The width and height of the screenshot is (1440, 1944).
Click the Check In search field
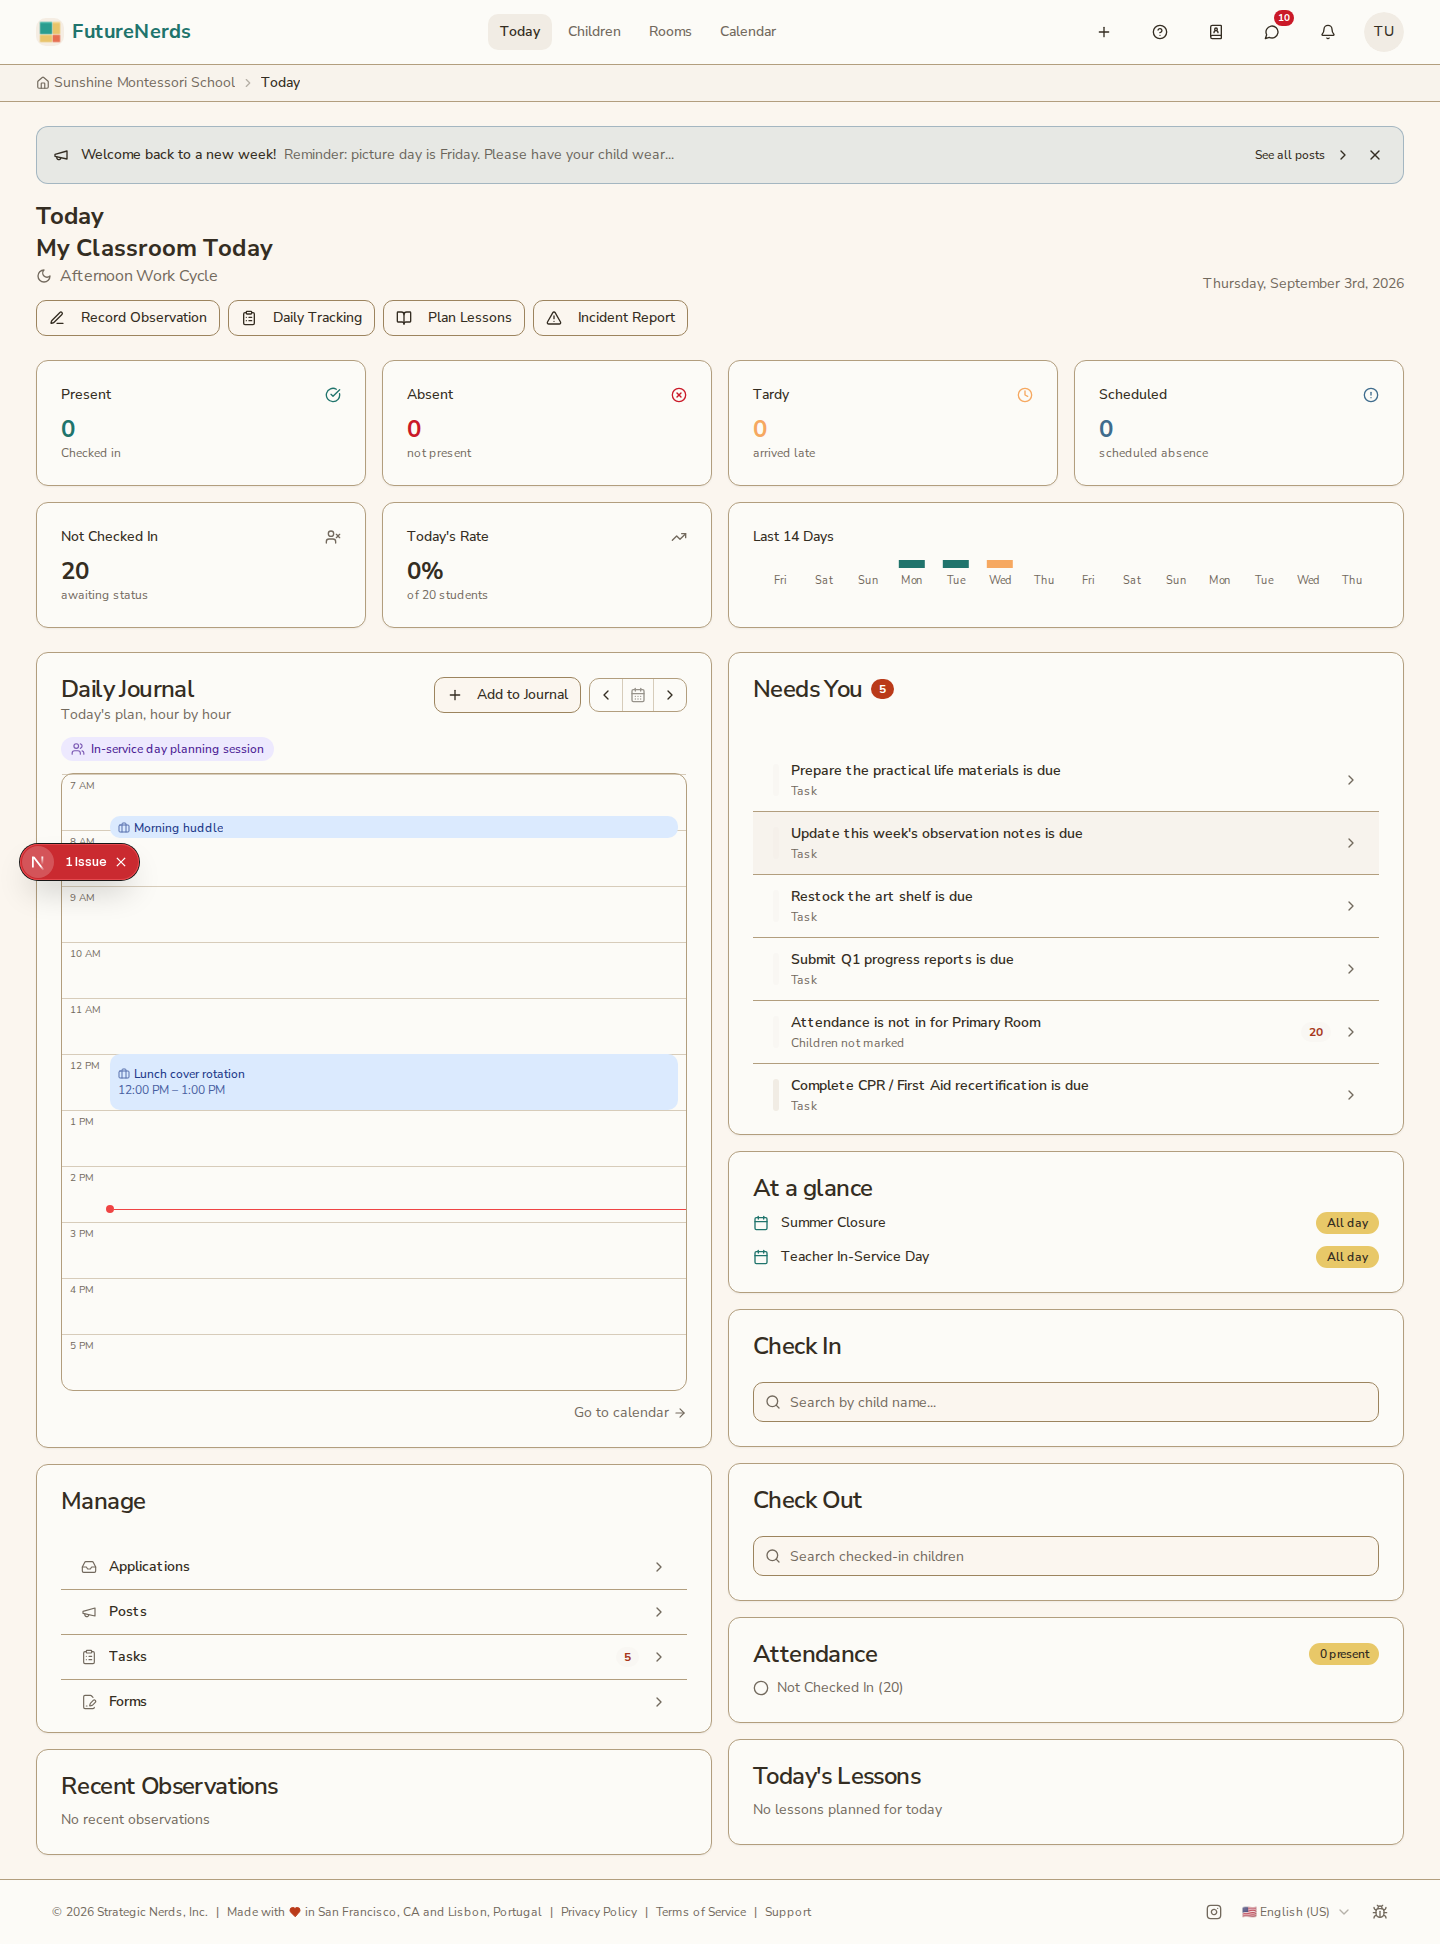pyautogui.click(x=1066, y=1402)
